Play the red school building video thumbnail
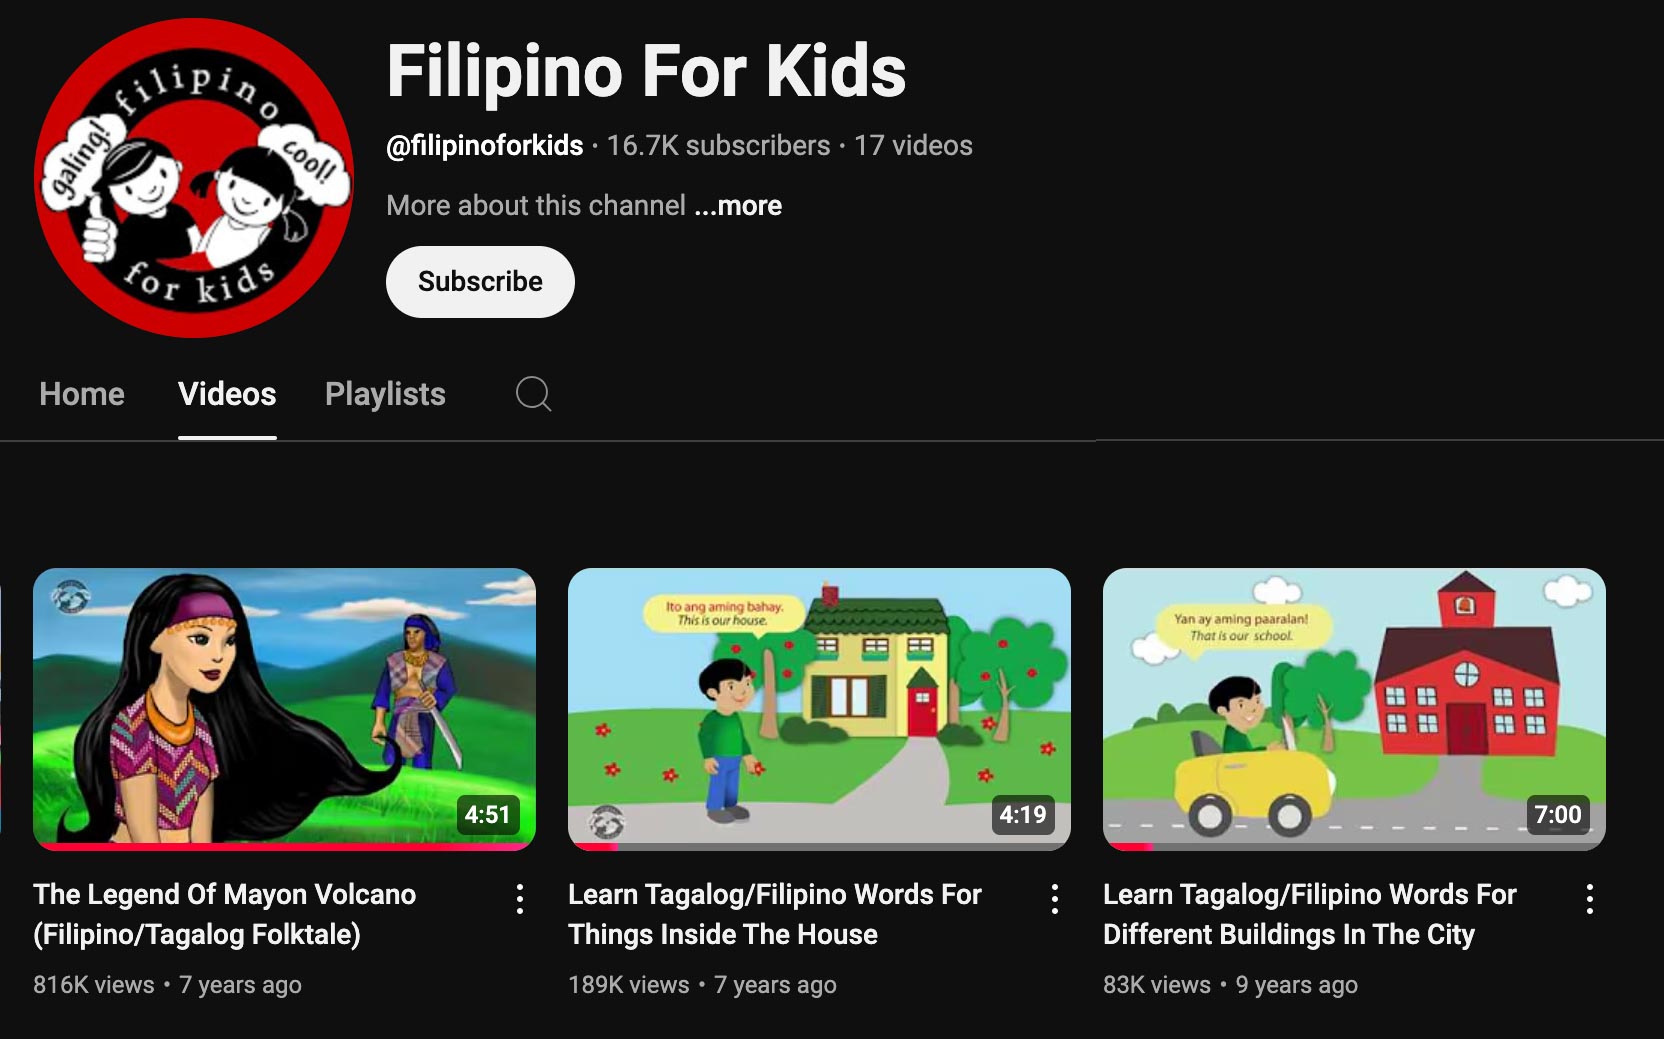Image resolution: width=1664 pixels, height=1039 pixels. point(1354,709)
